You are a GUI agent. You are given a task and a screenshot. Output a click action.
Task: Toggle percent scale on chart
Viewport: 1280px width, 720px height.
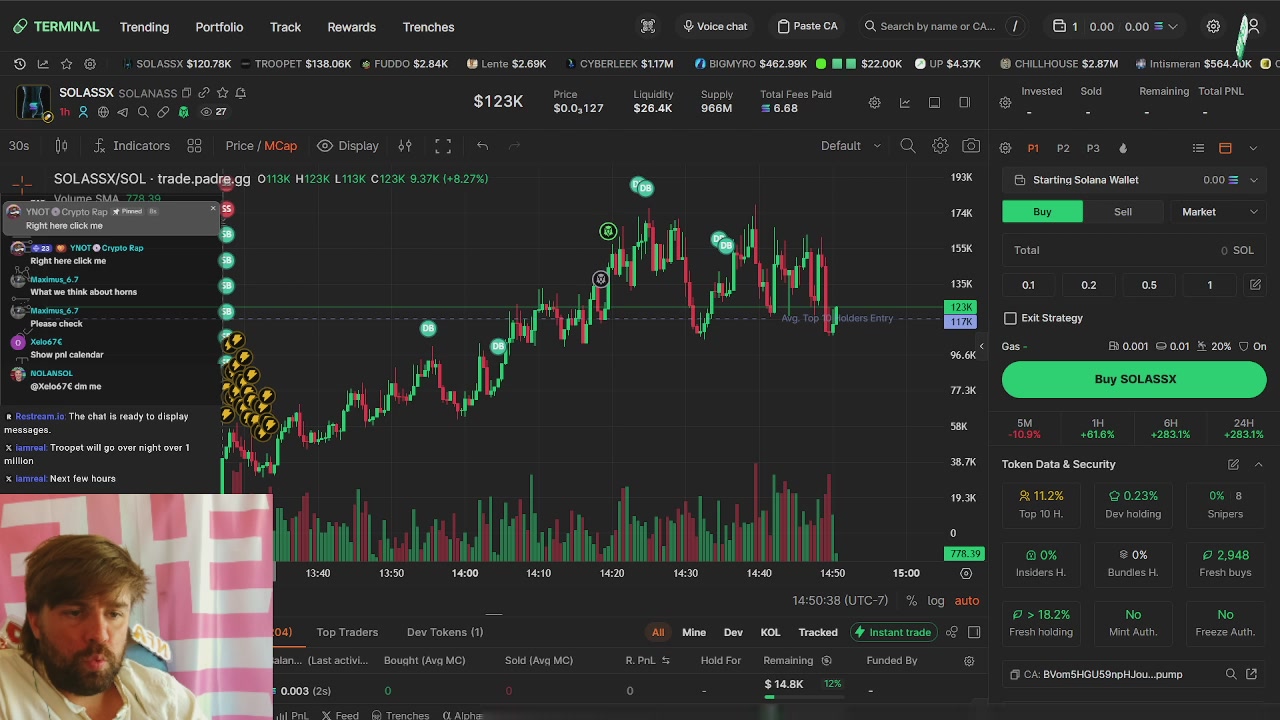[x=911, y=601]
